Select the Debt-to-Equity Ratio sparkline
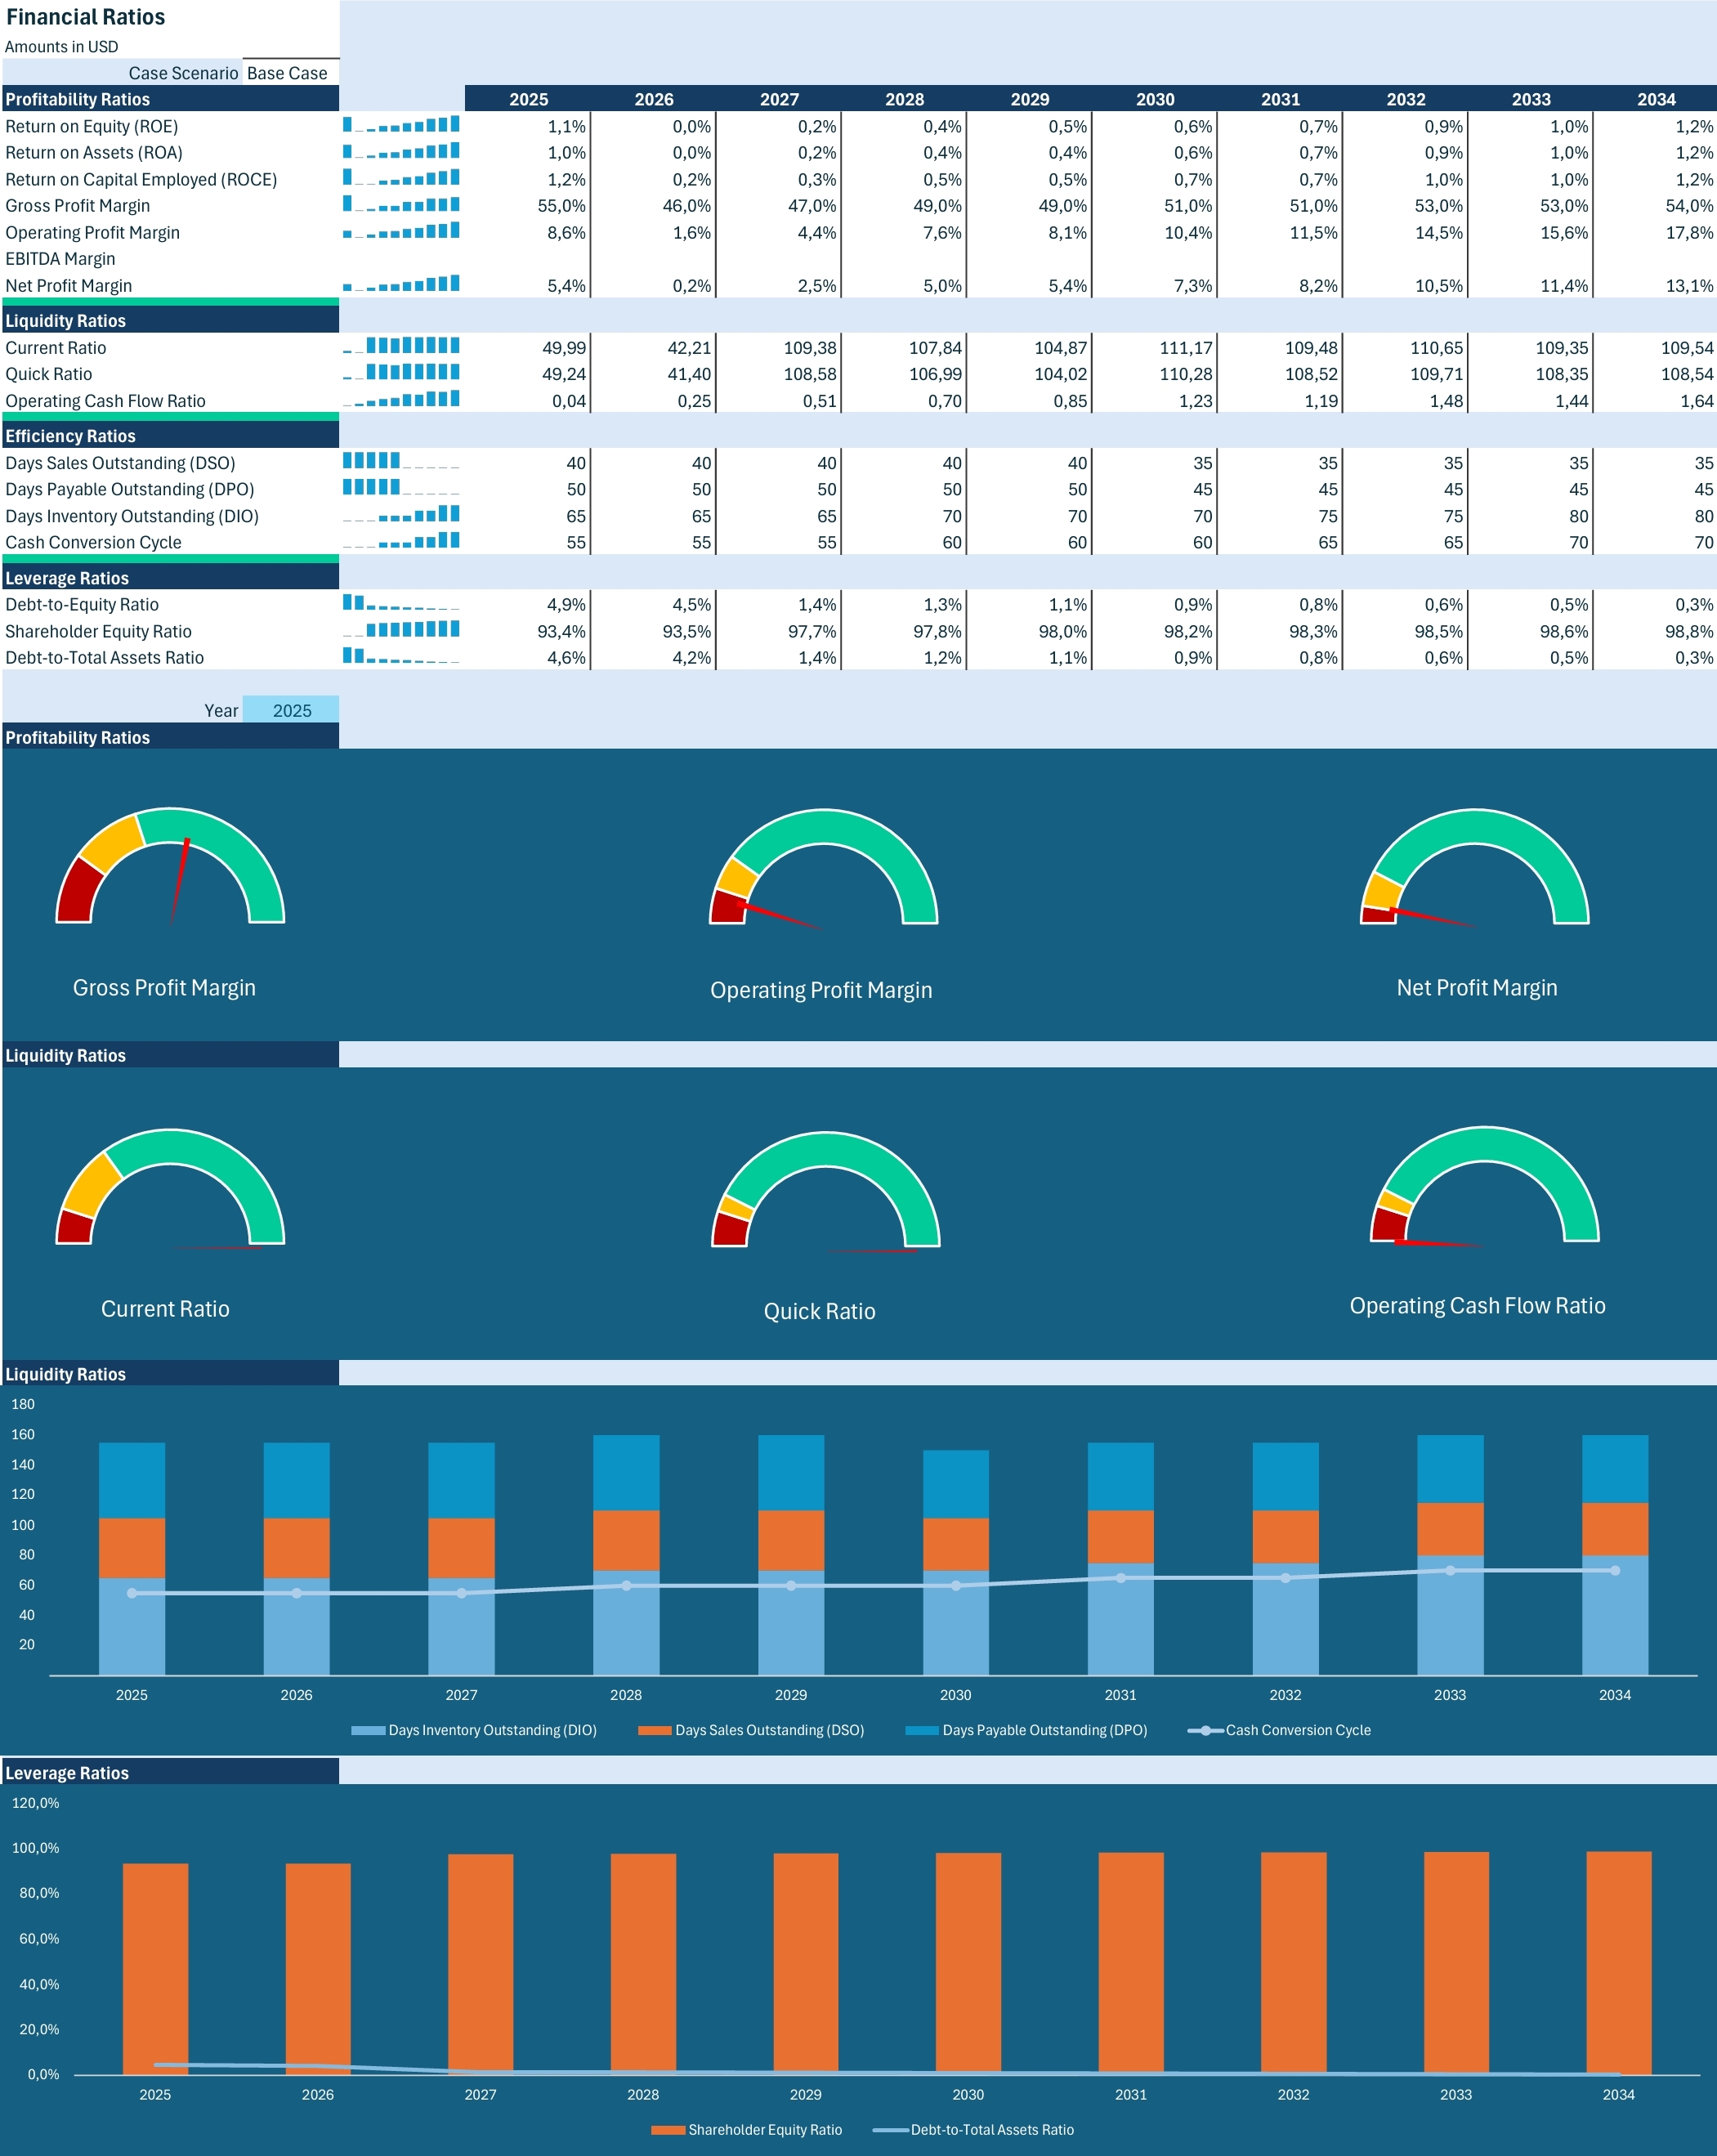The height and width of the screenshot is (2156, 1717). point(400,604)
